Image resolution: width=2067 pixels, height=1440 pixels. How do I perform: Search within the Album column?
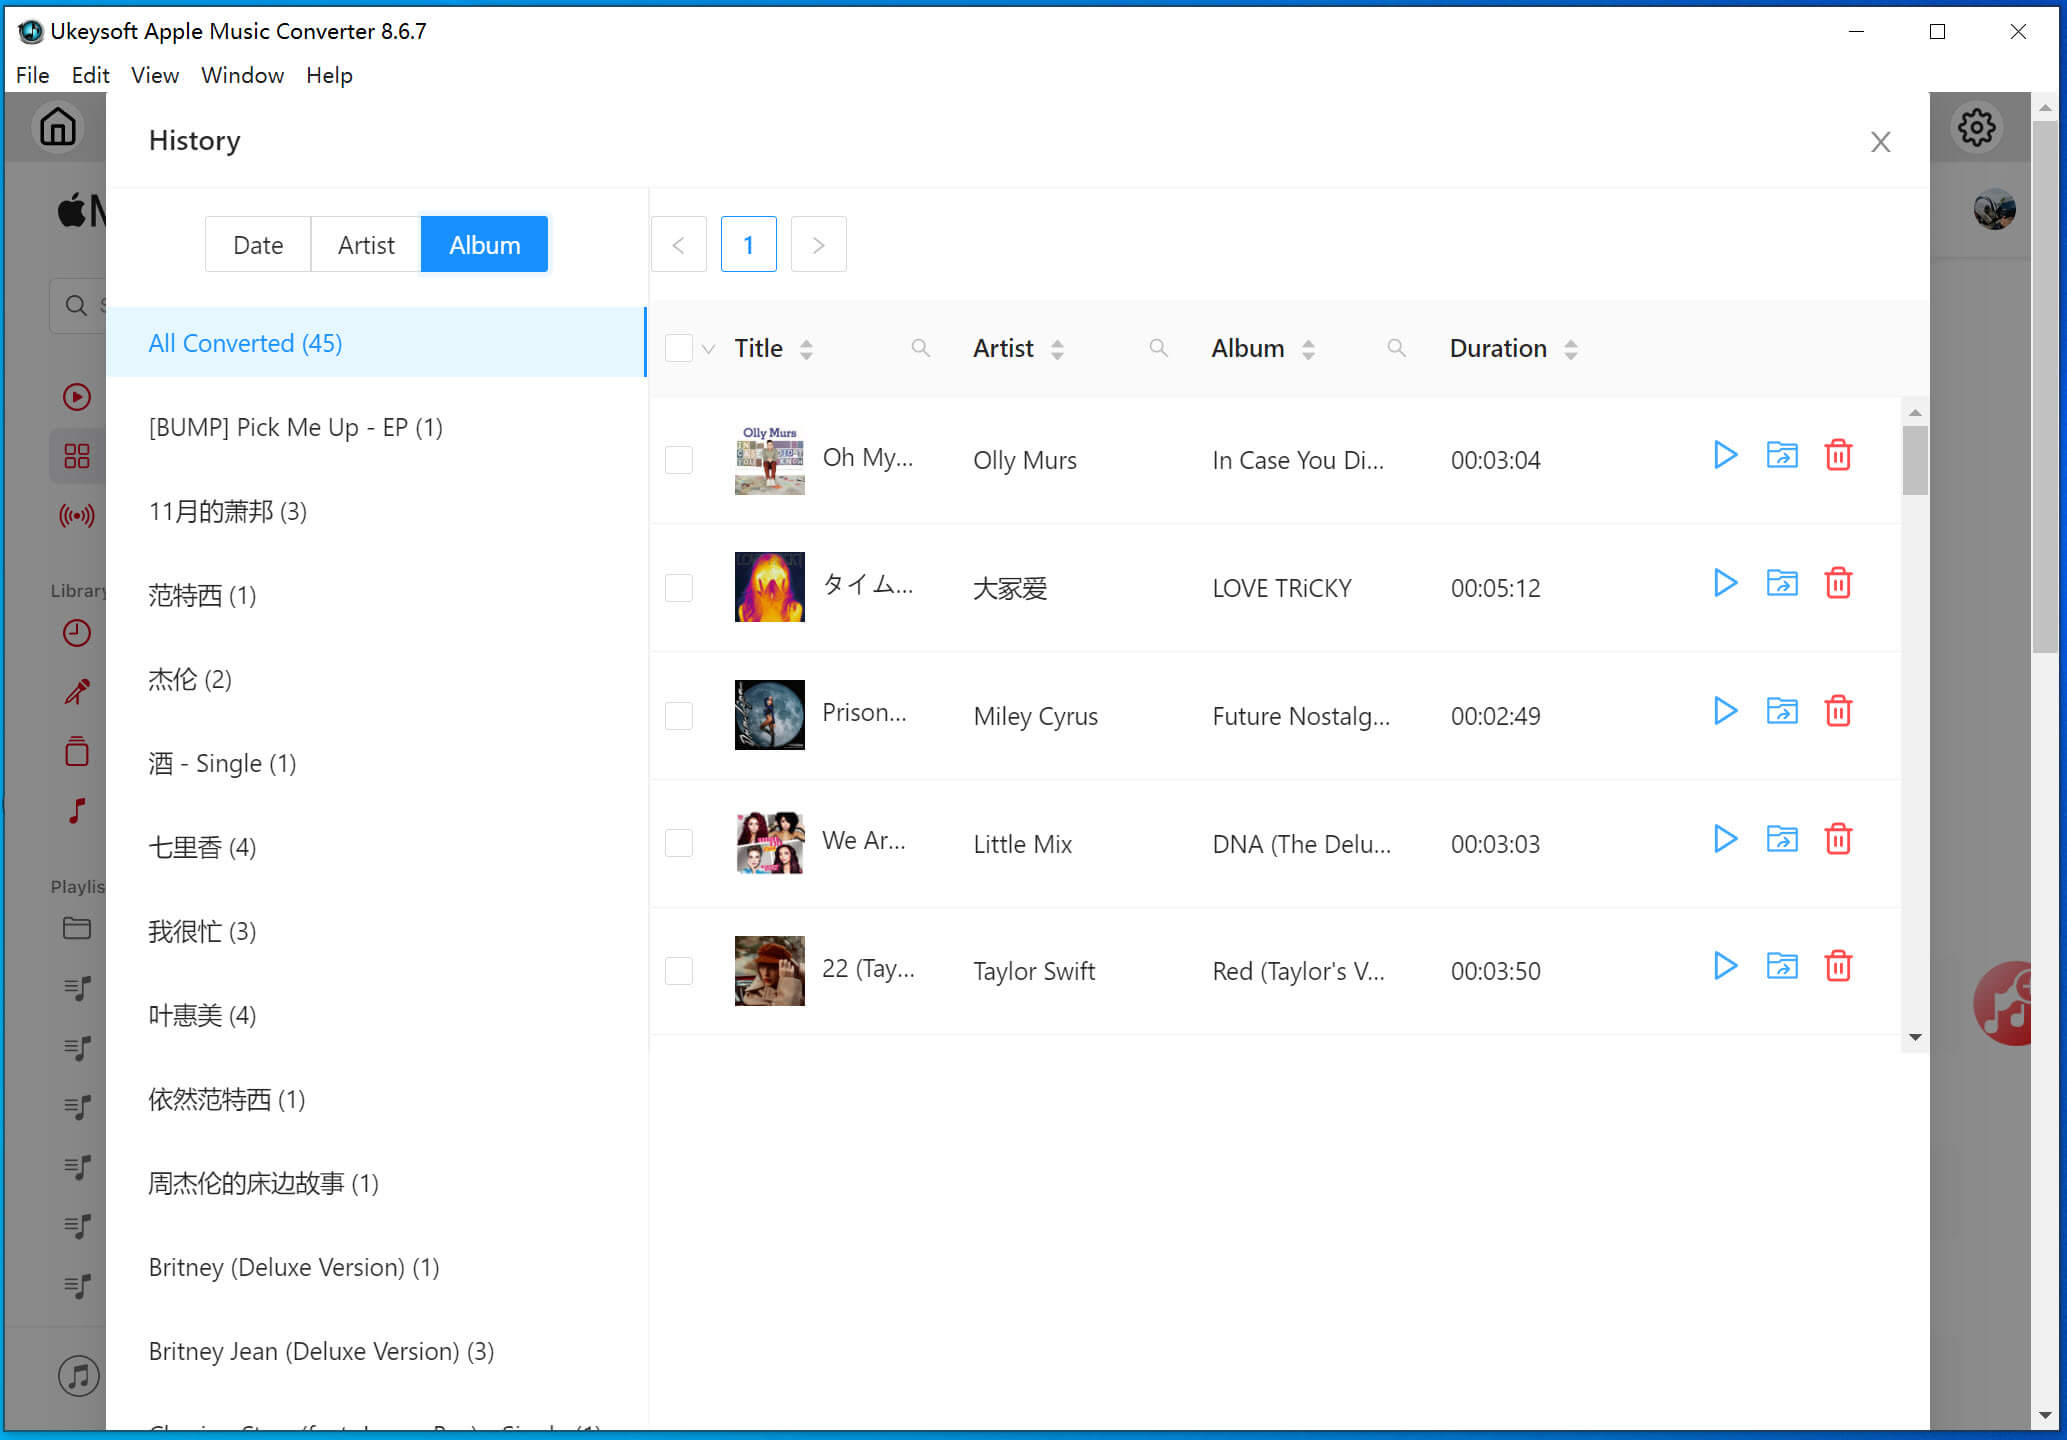[x=1396, y=348]
